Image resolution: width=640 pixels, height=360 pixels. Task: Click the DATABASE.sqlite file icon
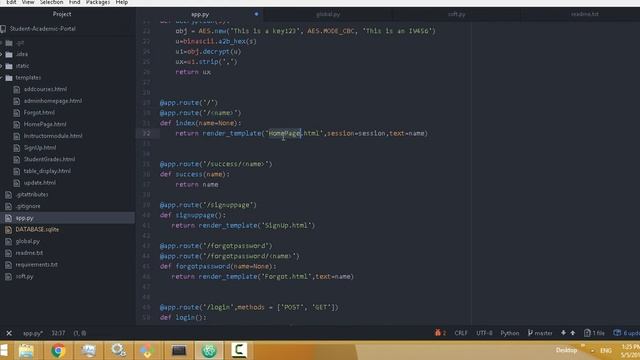pos(9,230)
